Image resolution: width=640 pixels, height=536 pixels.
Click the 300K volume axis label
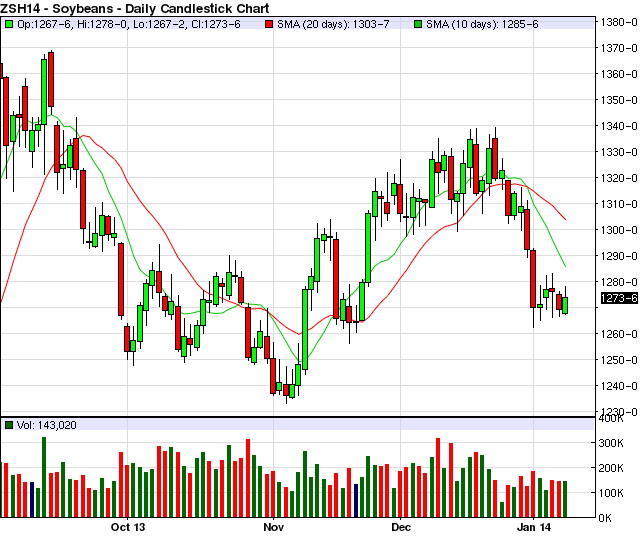coord(611,443)
